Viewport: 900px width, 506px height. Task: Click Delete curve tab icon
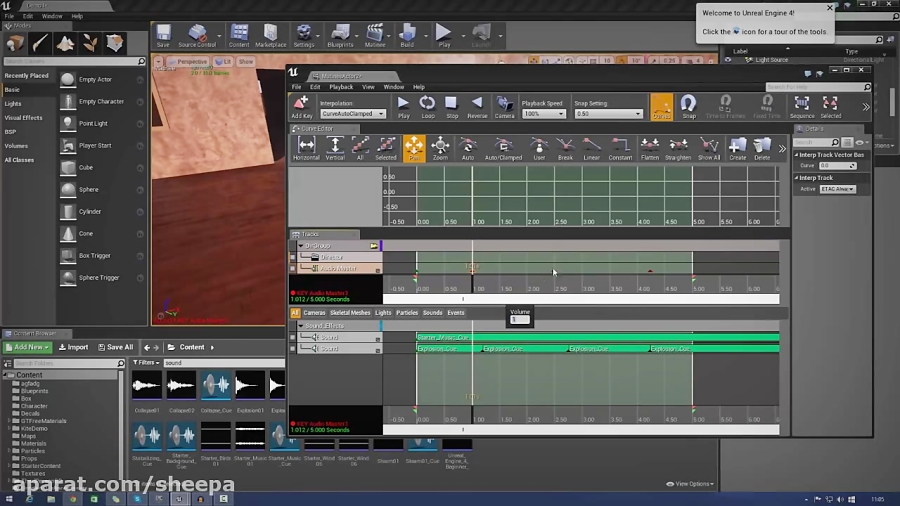[x=762, y=149]
